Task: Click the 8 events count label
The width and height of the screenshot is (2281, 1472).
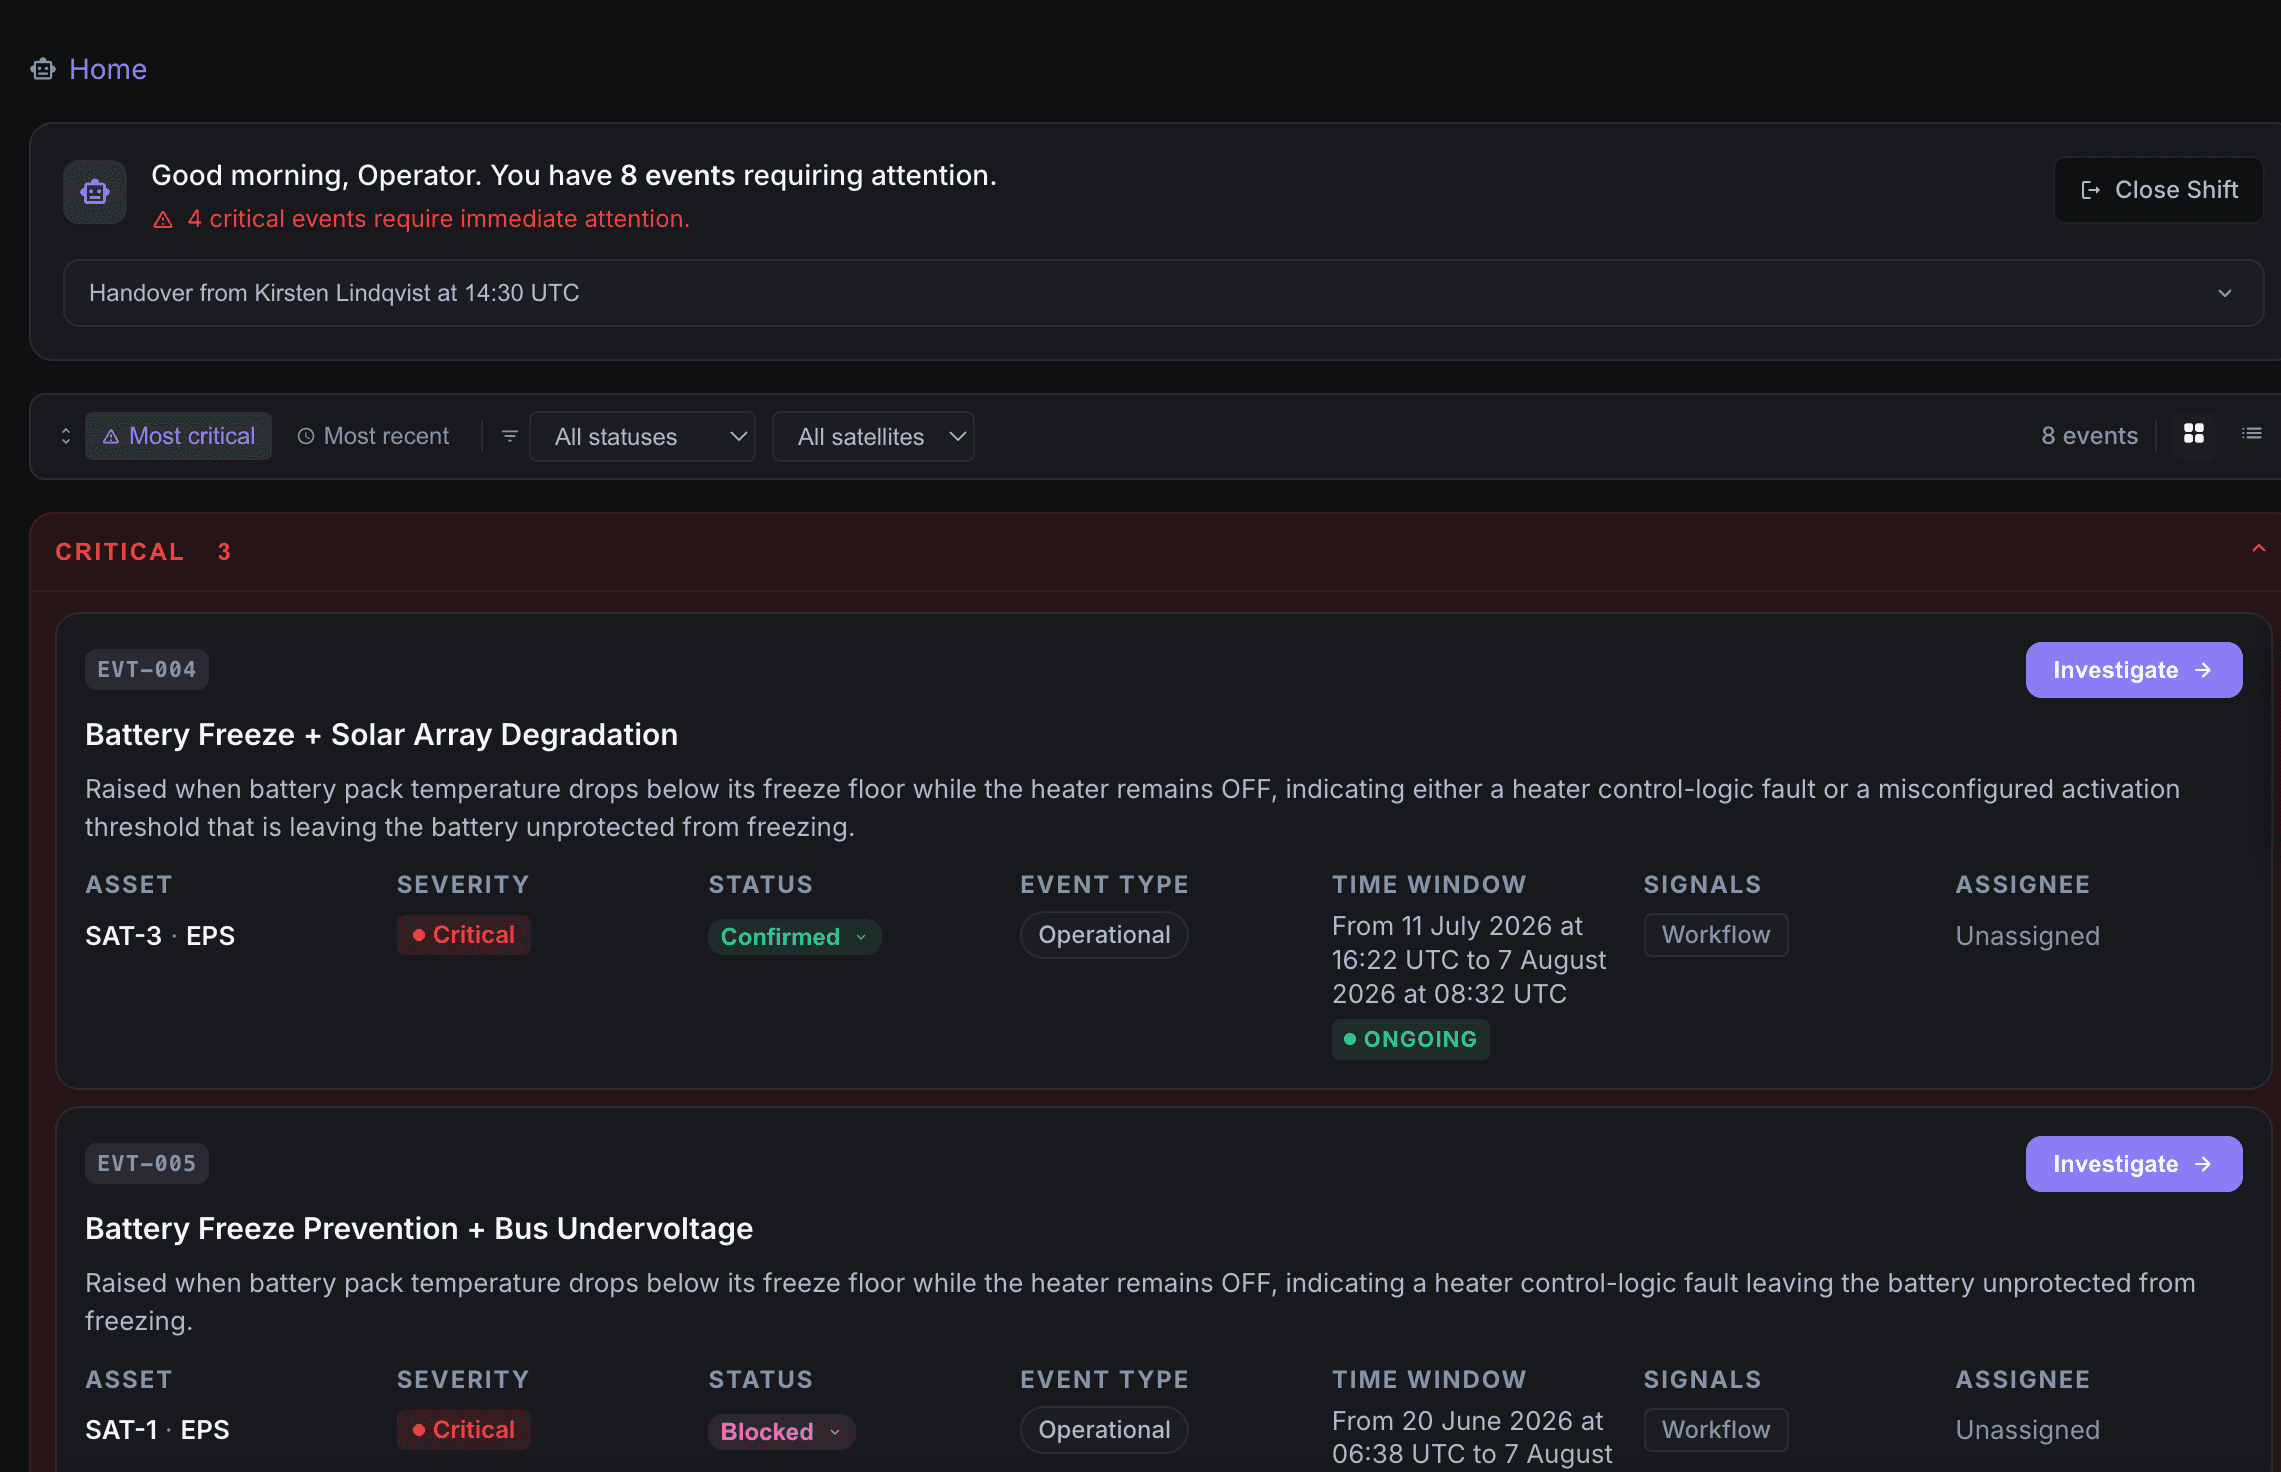Action: pos(2089,436)
